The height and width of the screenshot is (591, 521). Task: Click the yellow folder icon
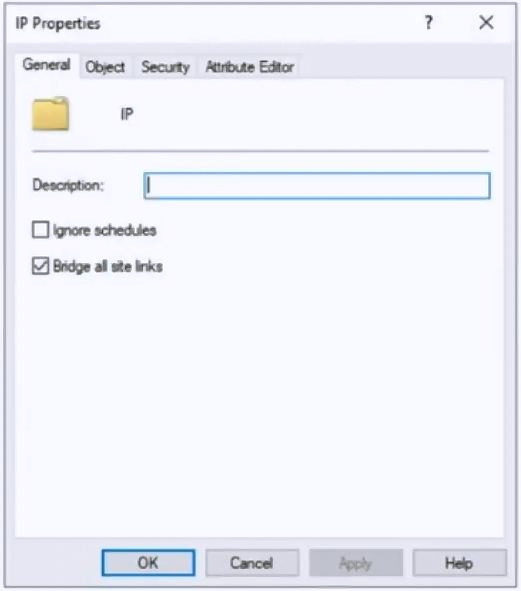tap(51, 114)
